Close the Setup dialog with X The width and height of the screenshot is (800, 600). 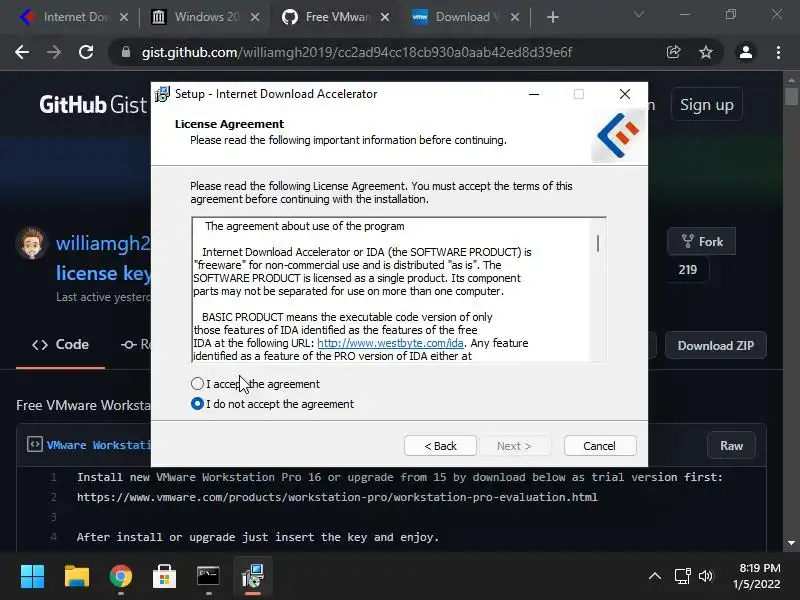pyautogui.click(x=624, y=94)
